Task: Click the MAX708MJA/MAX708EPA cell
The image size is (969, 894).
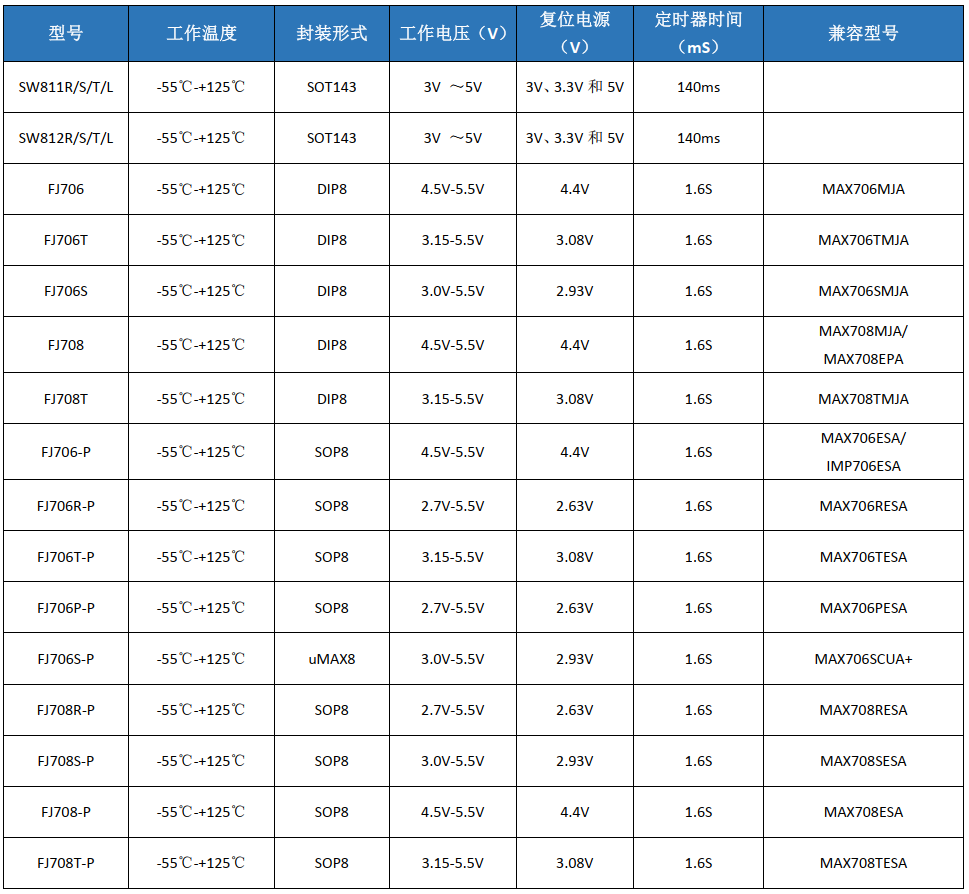Action: click(x=863, y=345)
